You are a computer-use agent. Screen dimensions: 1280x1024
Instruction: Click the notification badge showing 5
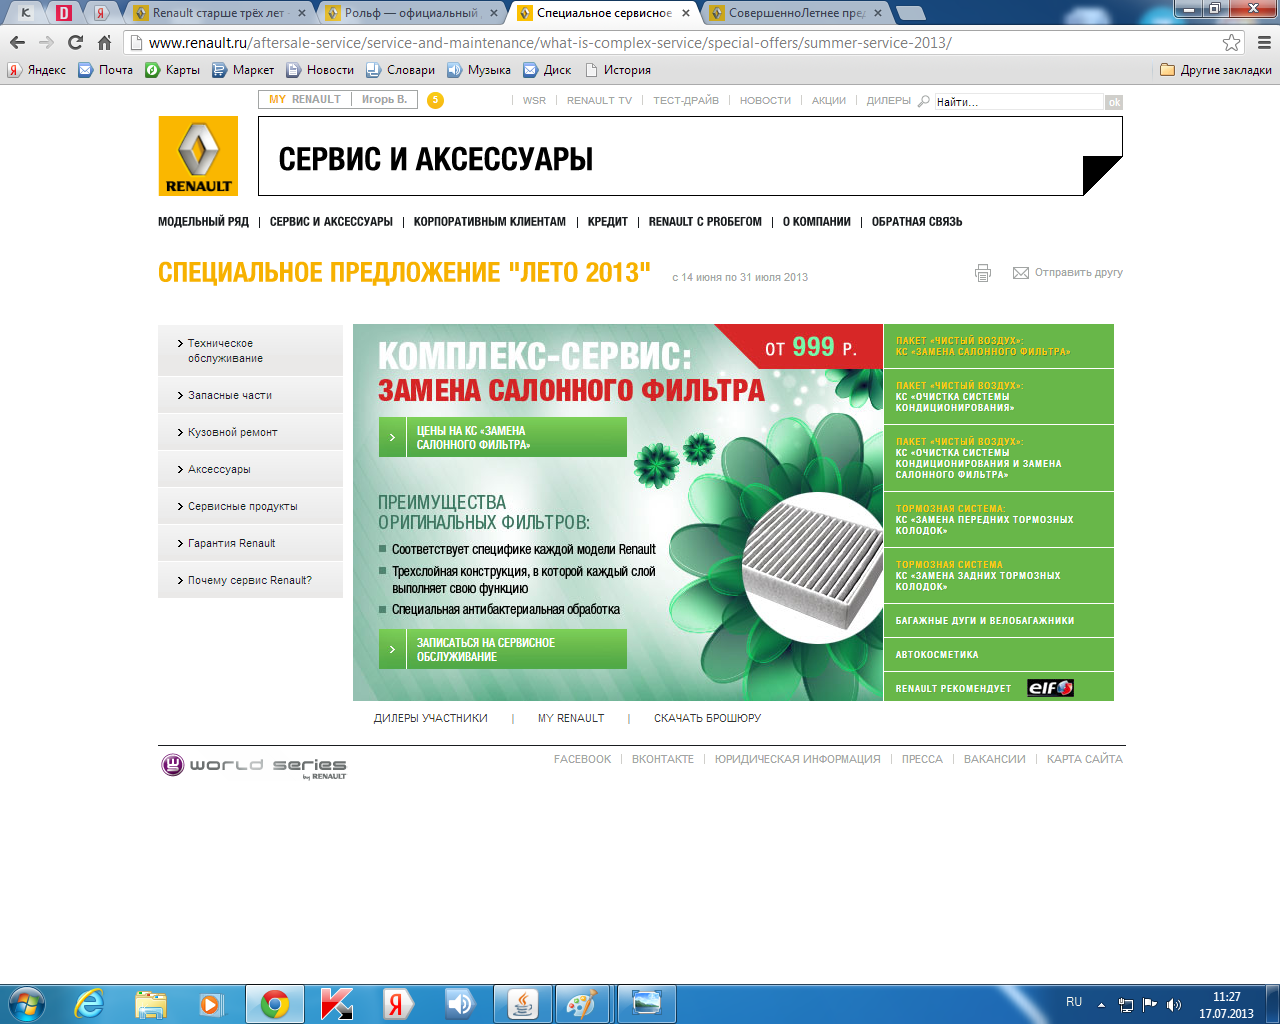pyautogui.click(x=435, y=100)
